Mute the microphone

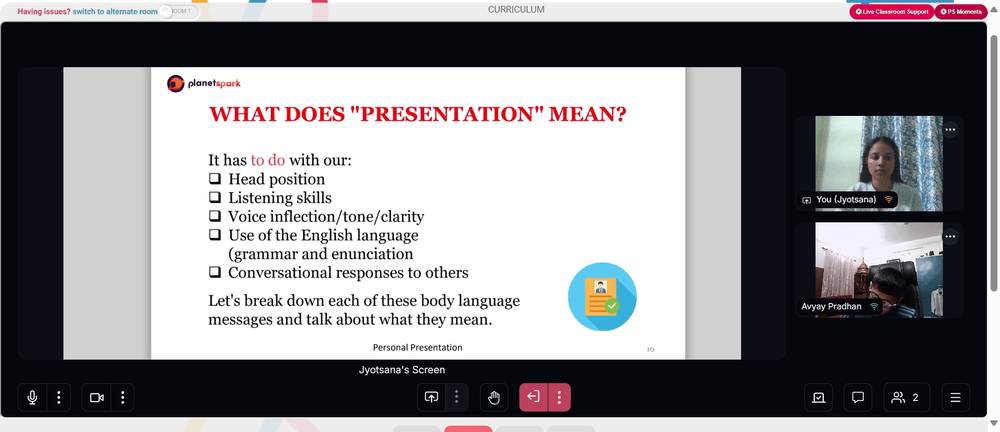32,398
